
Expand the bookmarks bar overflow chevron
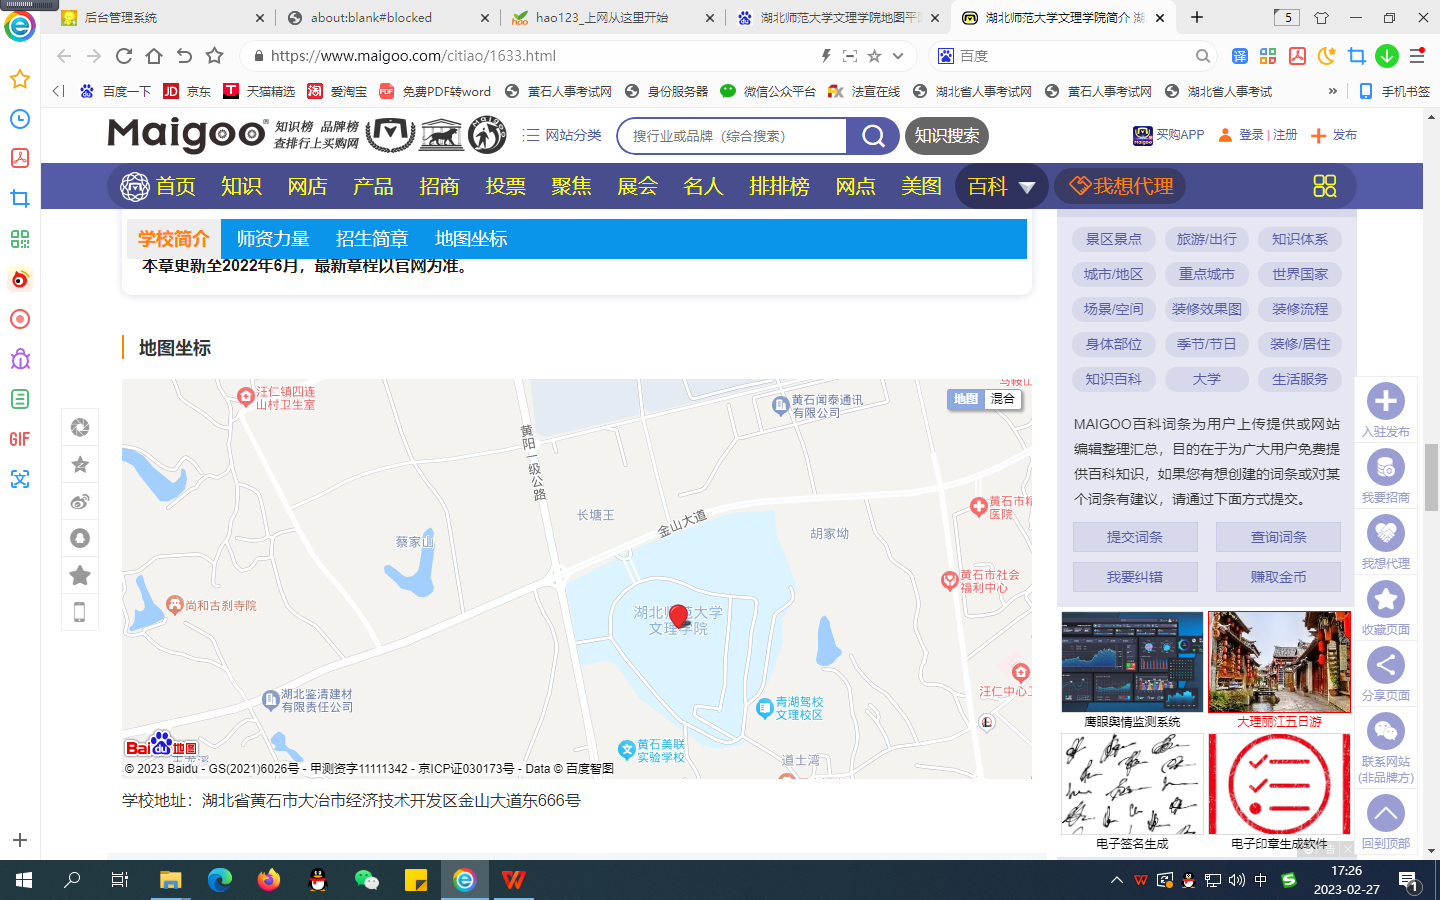(1332, 91)
